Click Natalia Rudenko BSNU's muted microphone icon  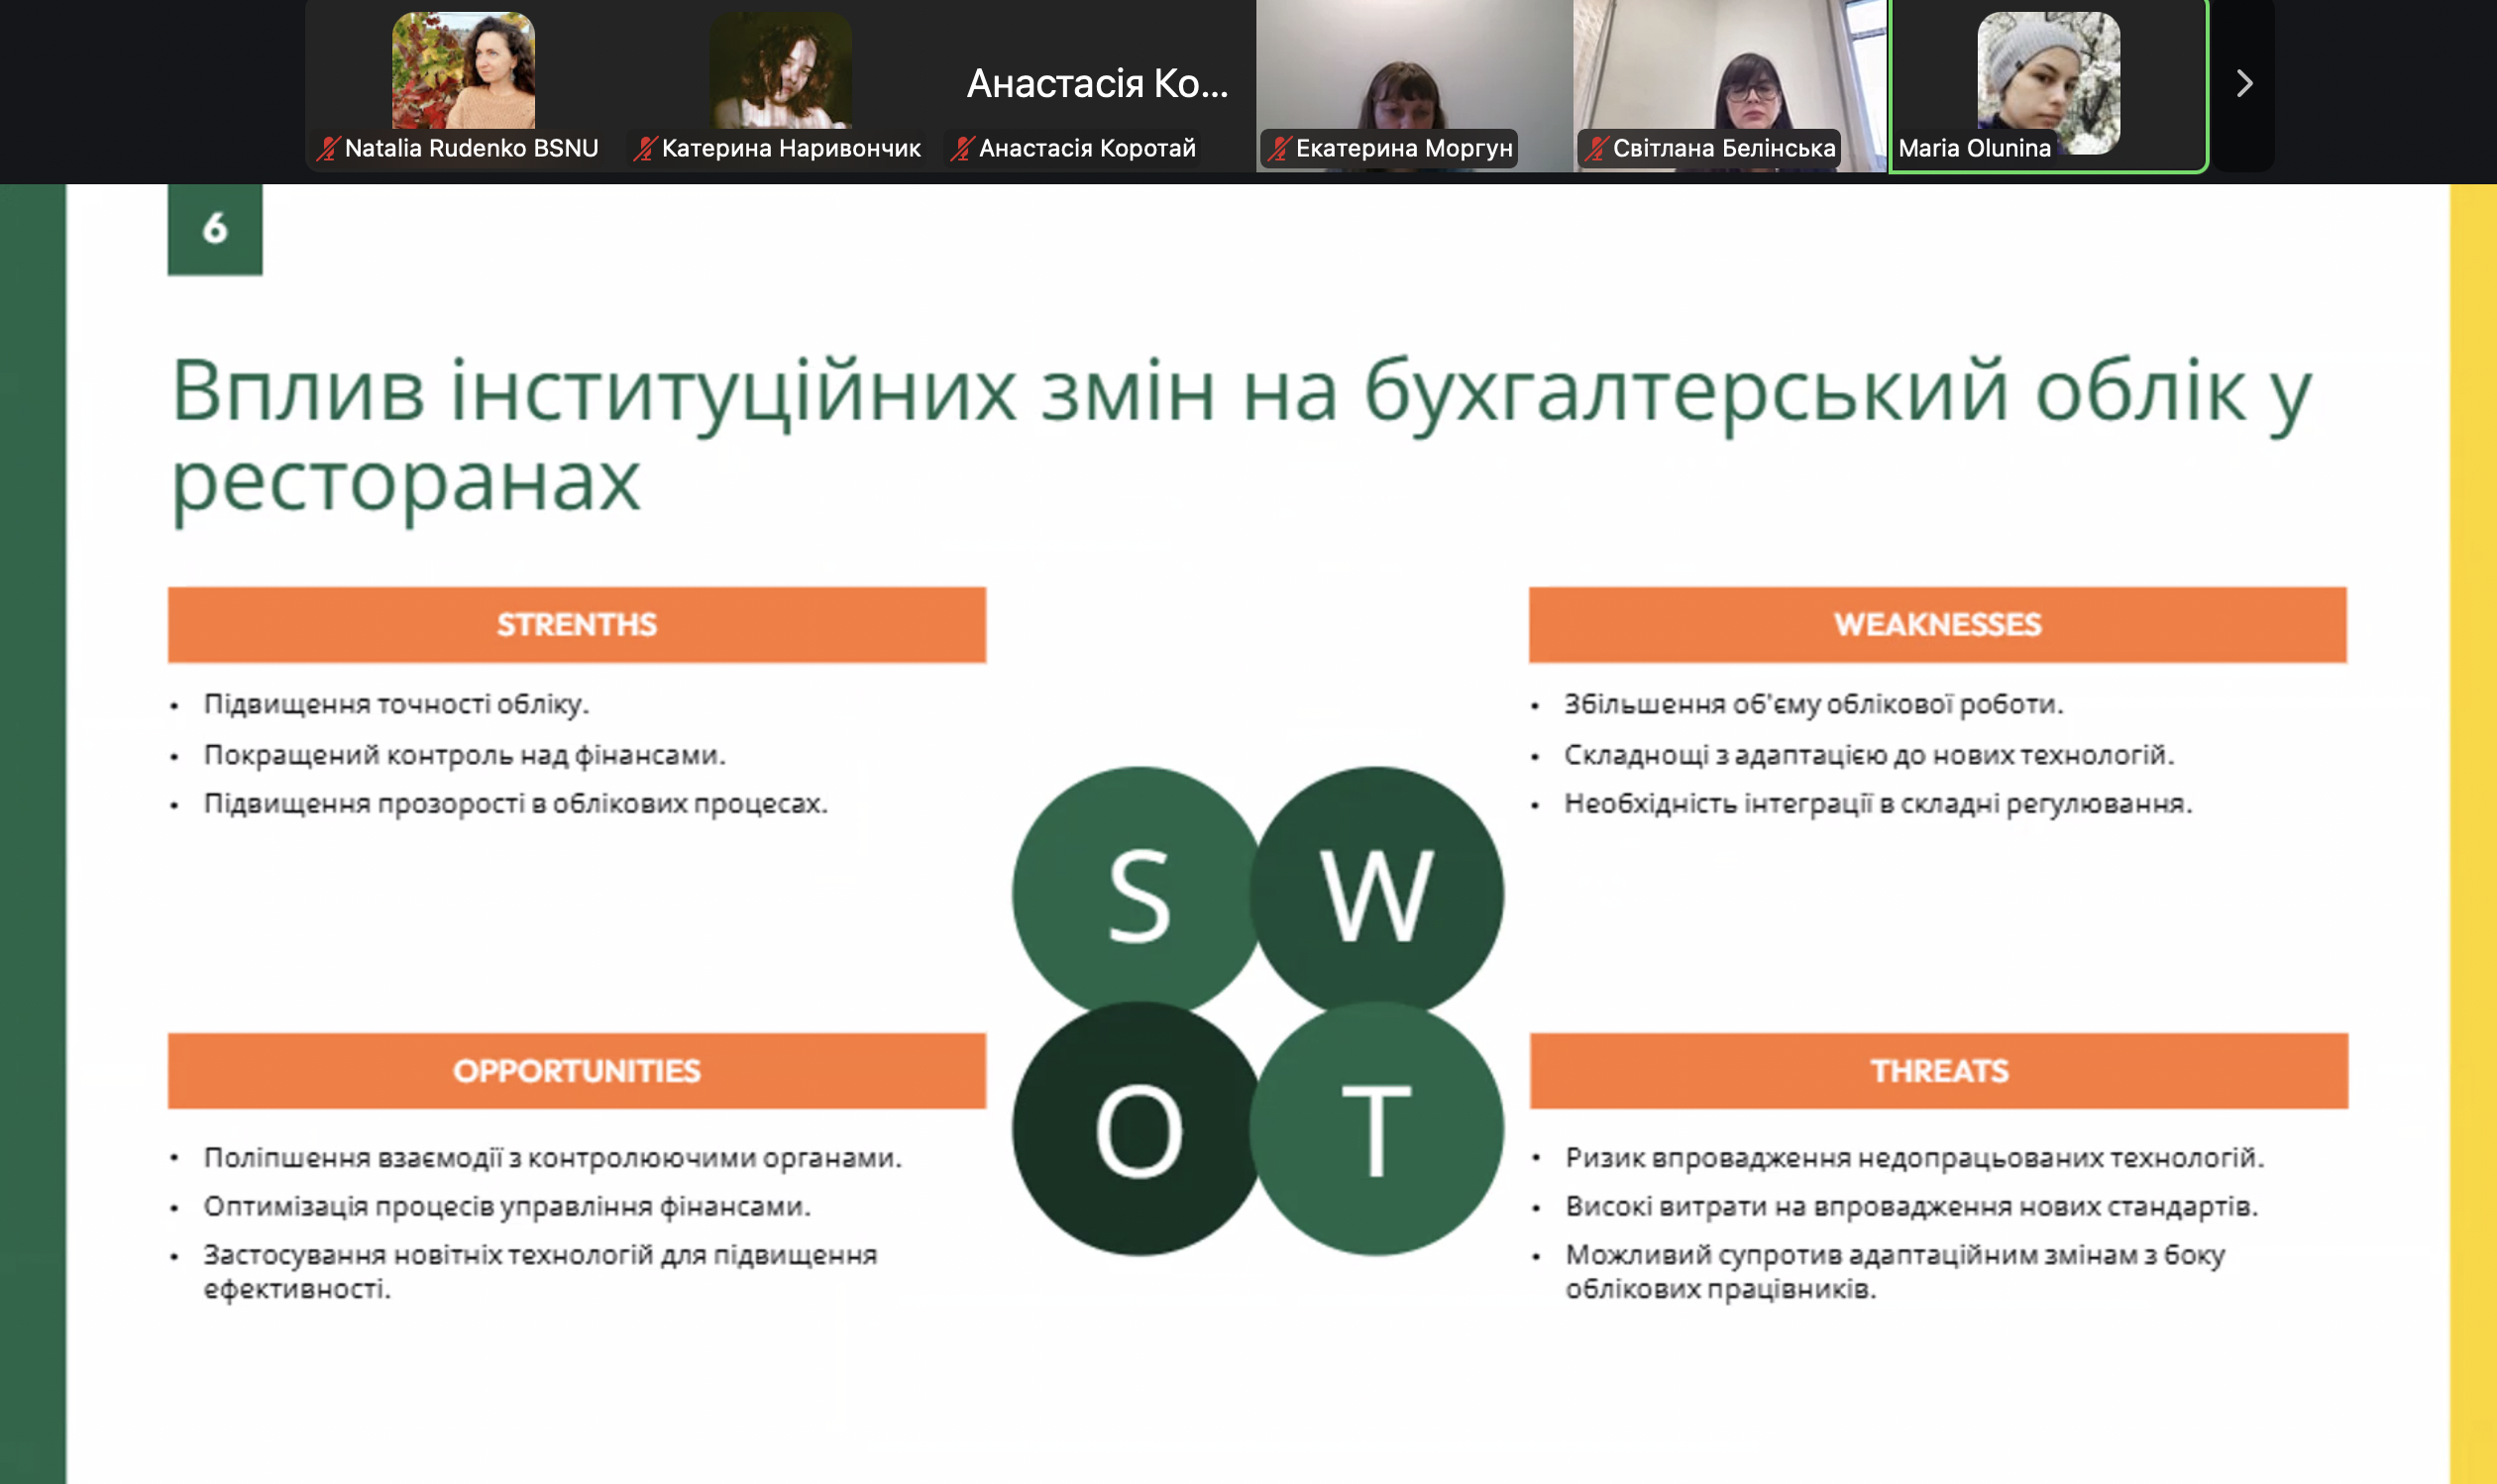click(327, 149)
